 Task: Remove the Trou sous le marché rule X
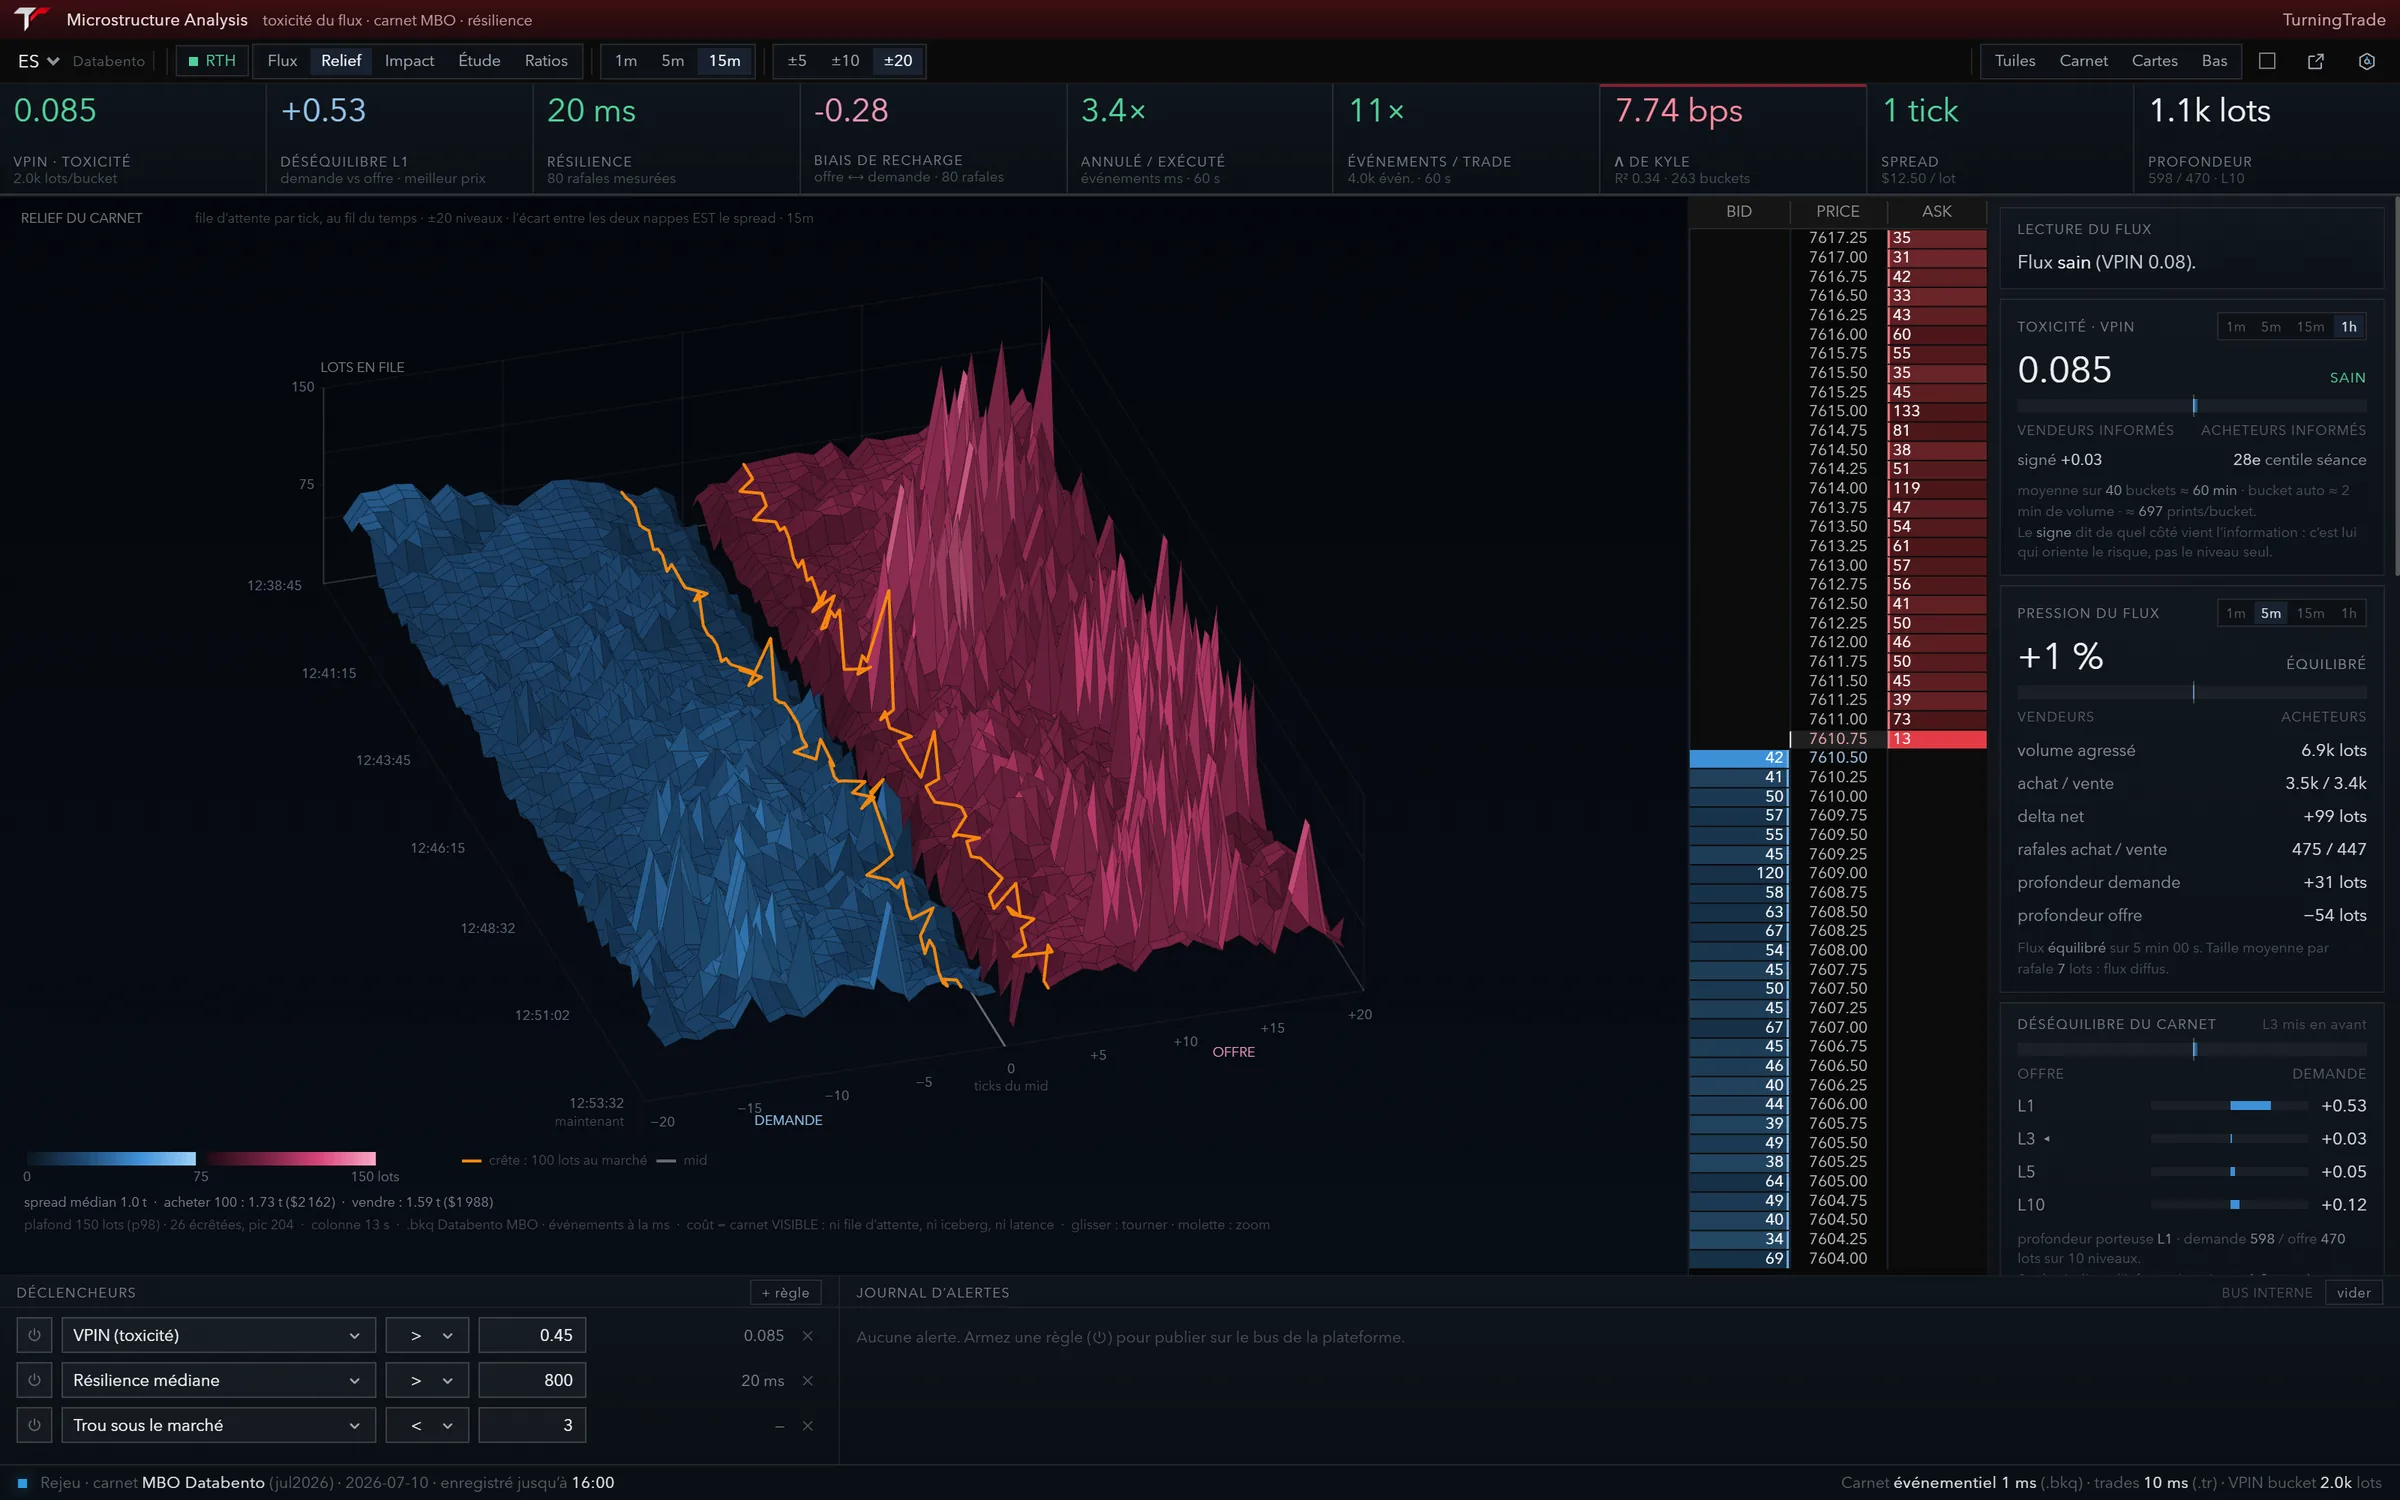808,1425
